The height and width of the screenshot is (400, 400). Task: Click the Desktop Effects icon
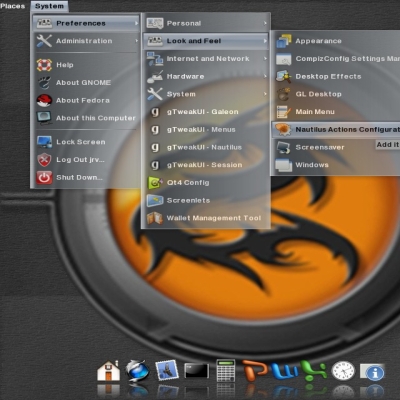pos(284,76)
